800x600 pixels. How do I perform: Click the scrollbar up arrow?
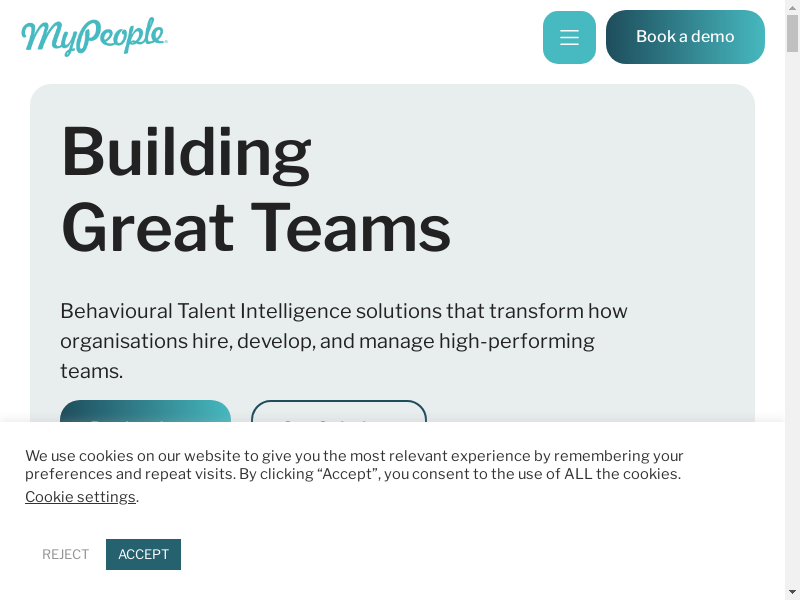pyautogui.click(x=792, y=8)
